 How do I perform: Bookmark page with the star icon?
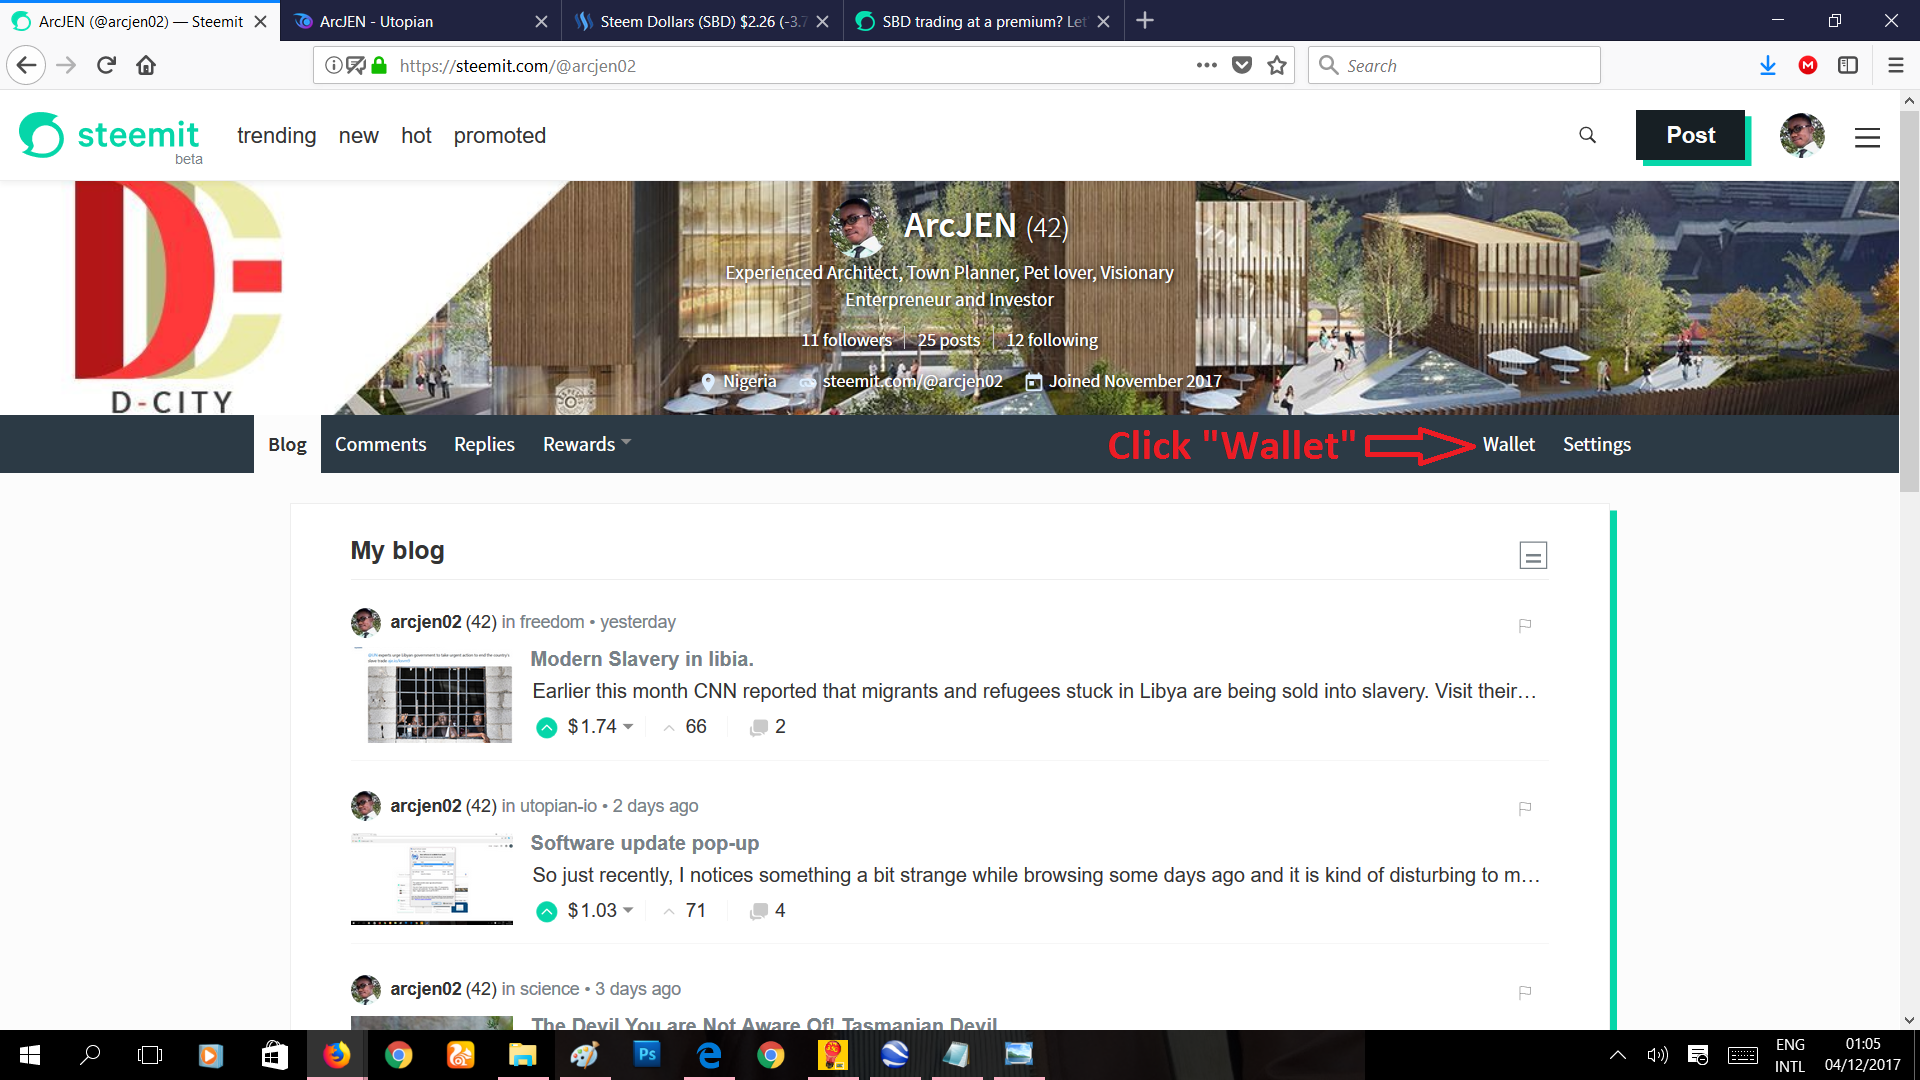click(1277, 66)
